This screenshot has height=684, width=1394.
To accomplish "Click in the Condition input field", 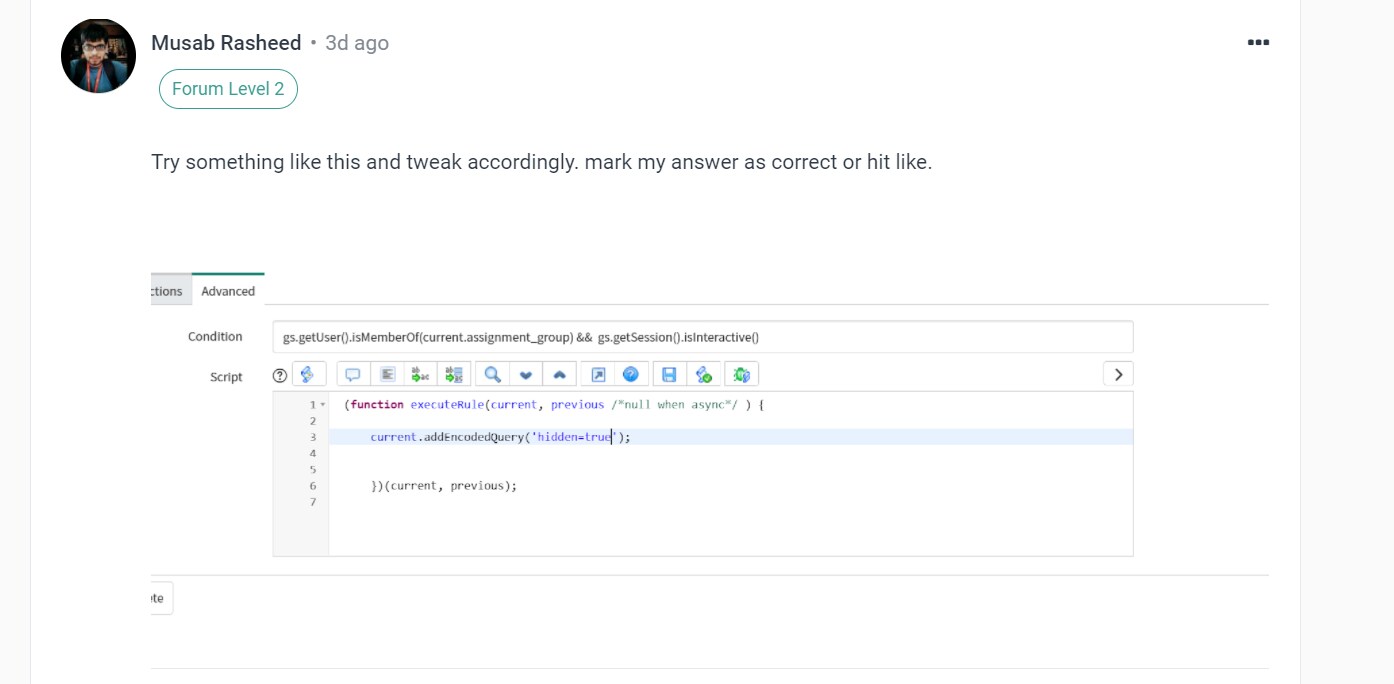I will (x=703, y=337).
